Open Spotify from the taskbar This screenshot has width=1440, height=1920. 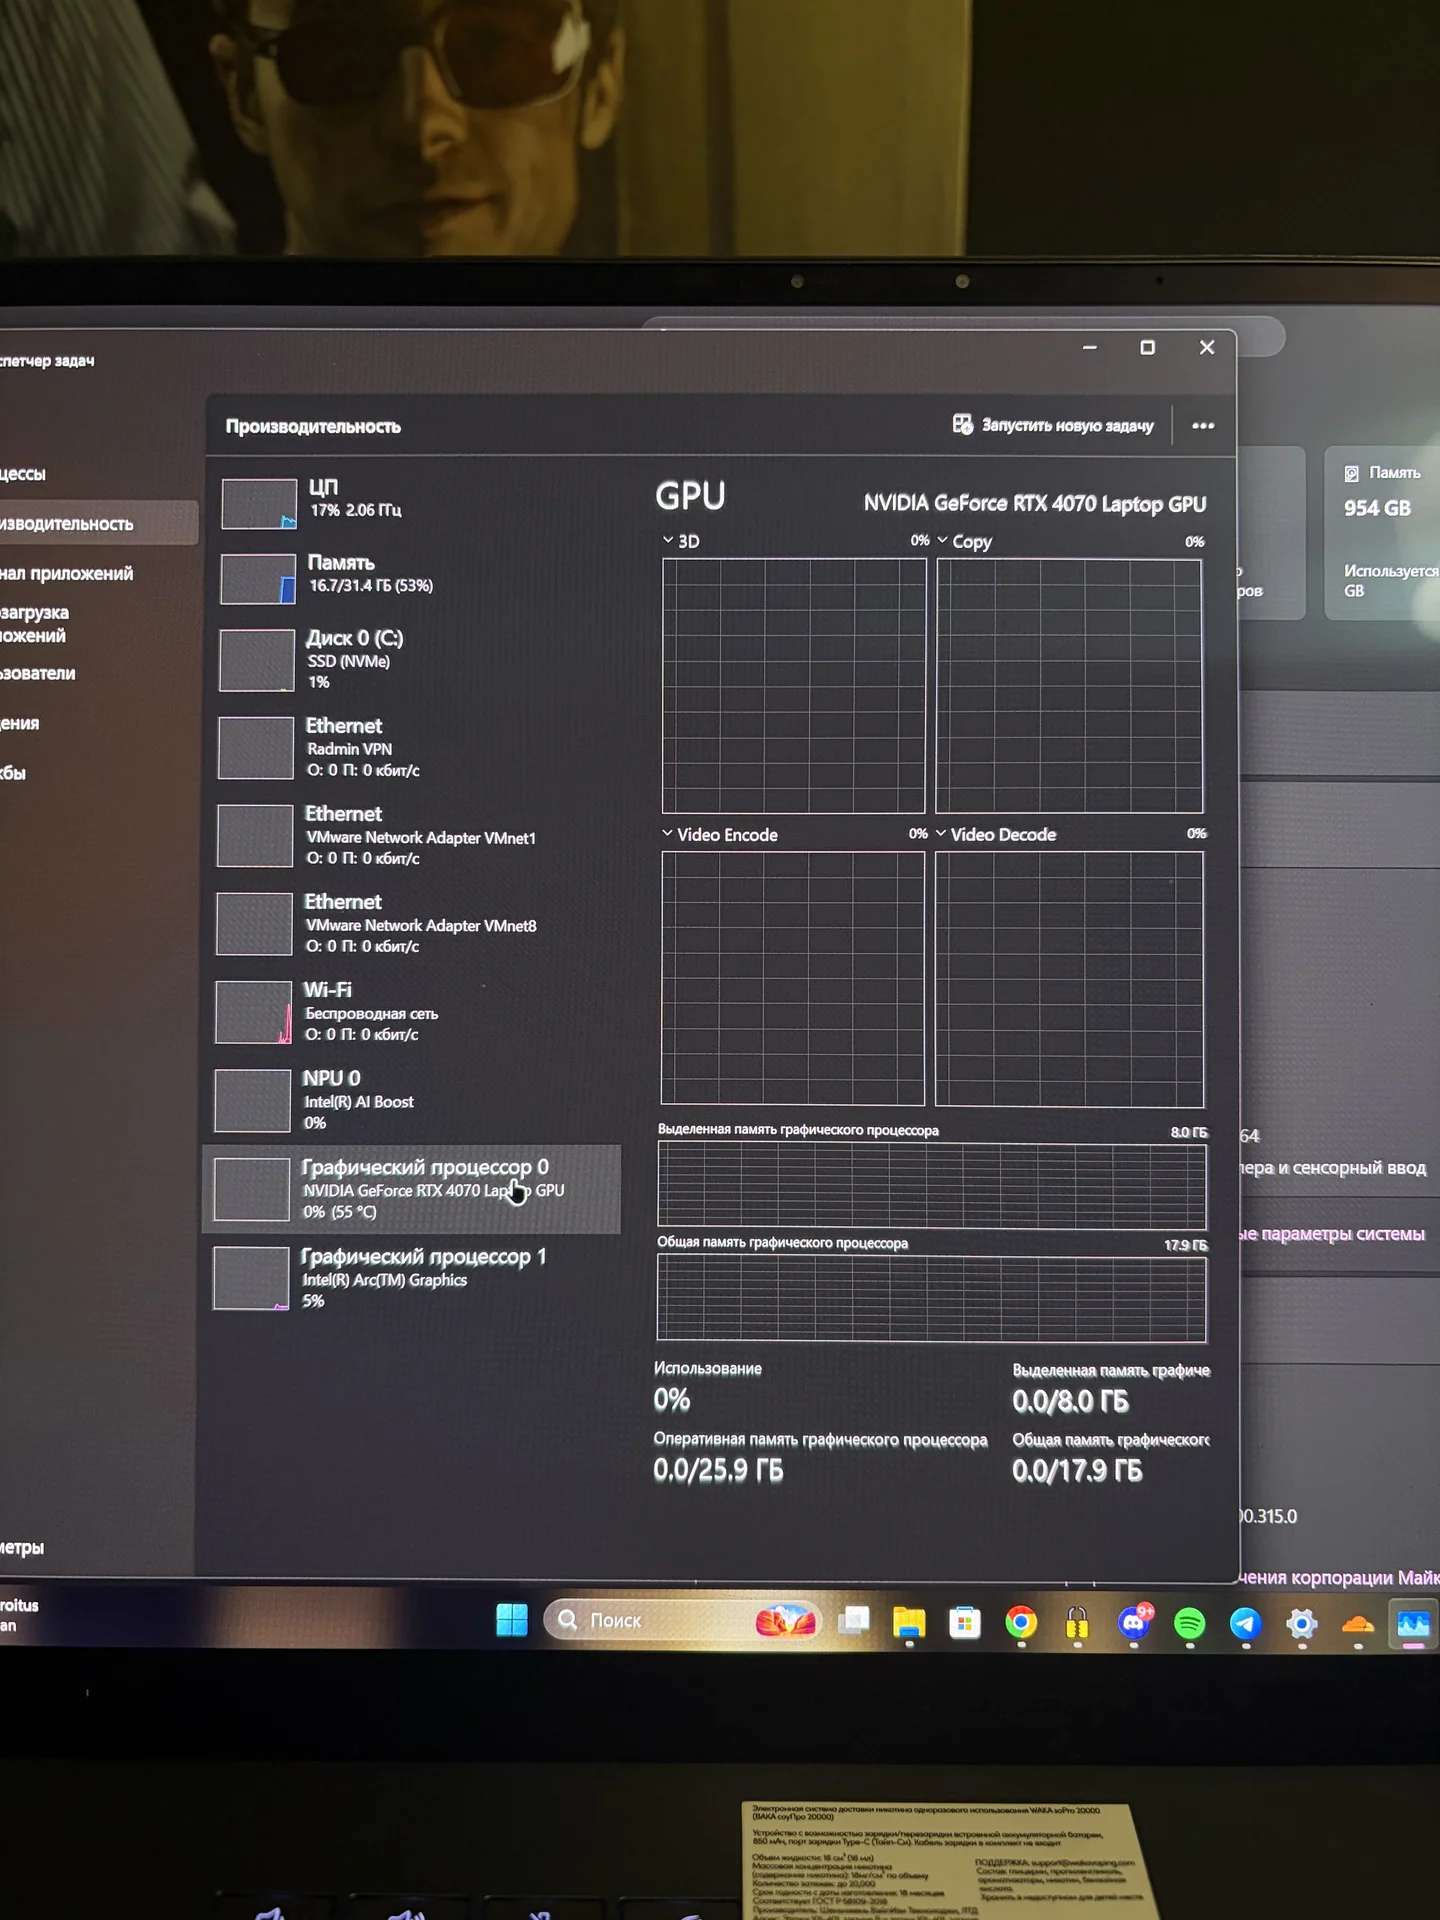(1189, 1623)
